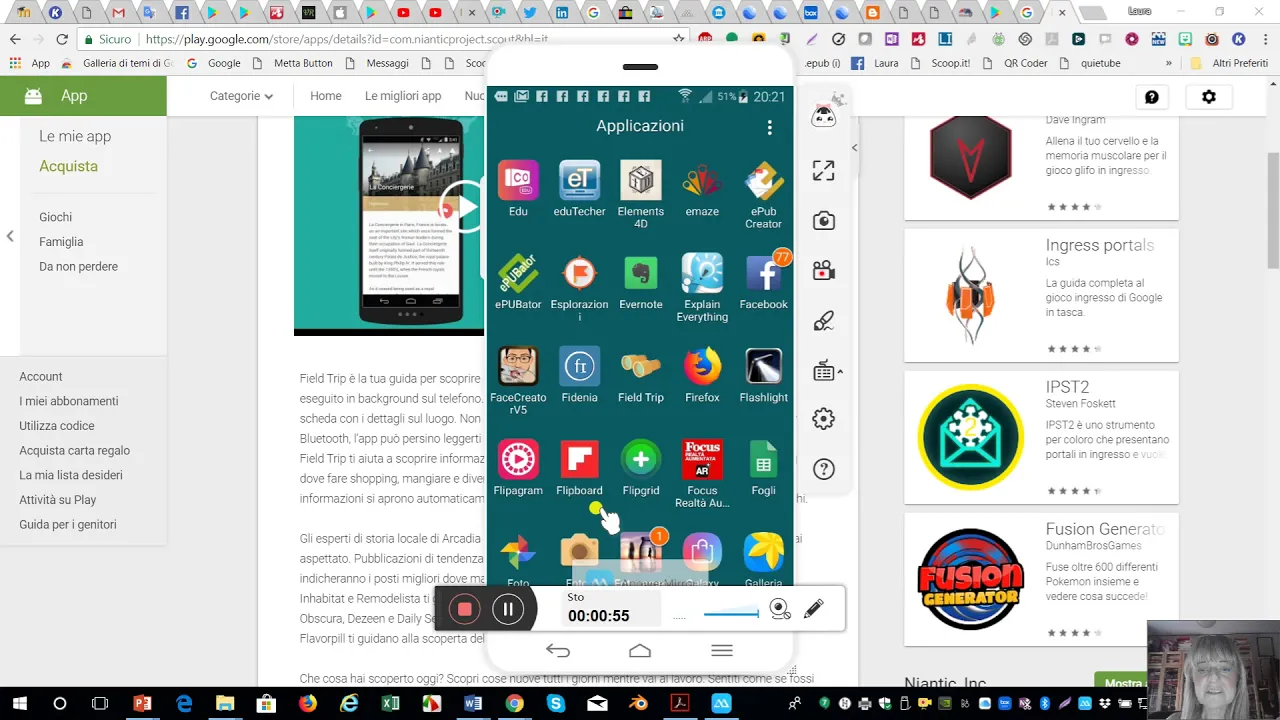Open the Flipboard app
The height and width of the screenshot is (720, 1280).
tap(579, 459)
